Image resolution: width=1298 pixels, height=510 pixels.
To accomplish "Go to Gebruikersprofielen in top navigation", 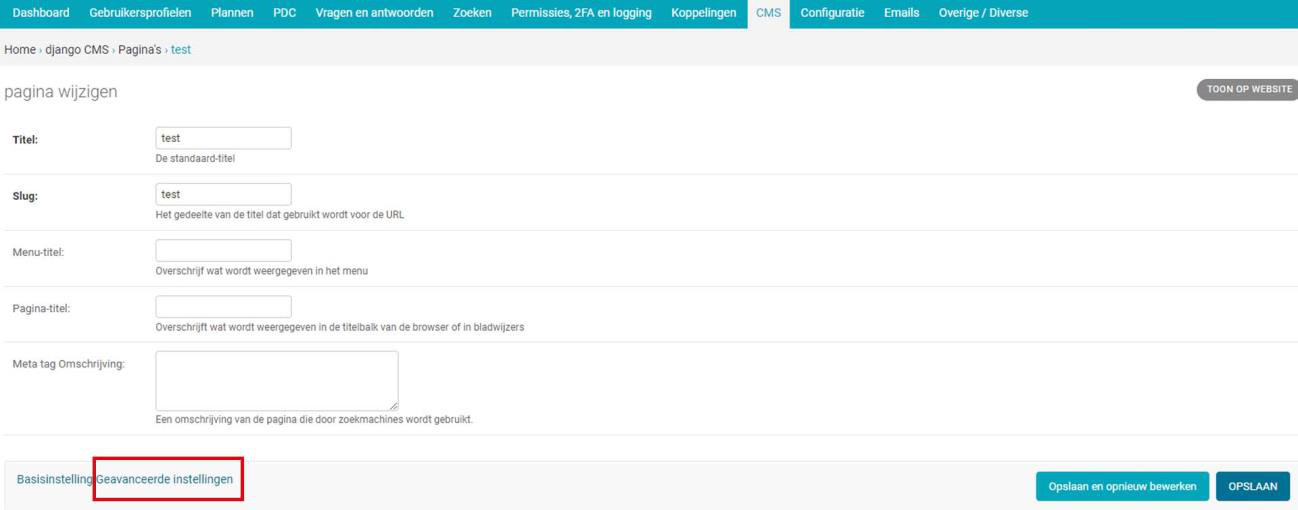I will click(140, 13).
